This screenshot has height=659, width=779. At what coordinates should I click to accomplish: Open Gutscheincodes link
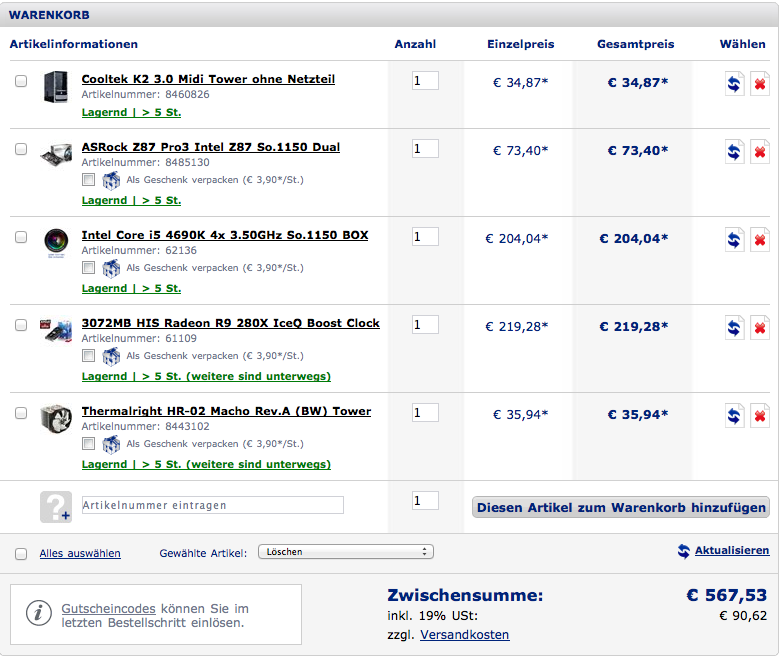[x=108, y=608]
